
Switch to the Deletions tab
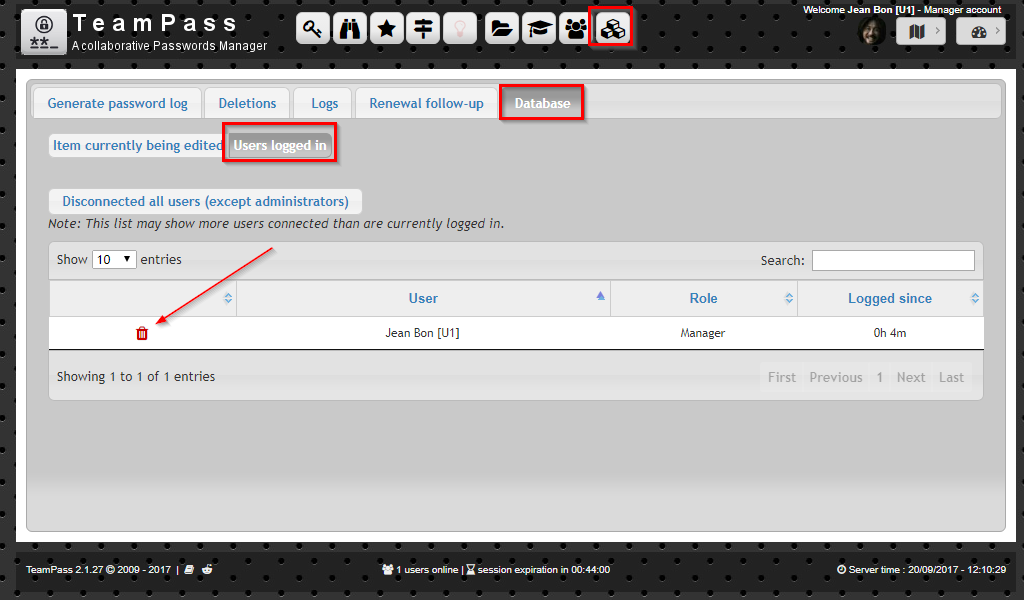click(246, 102)
